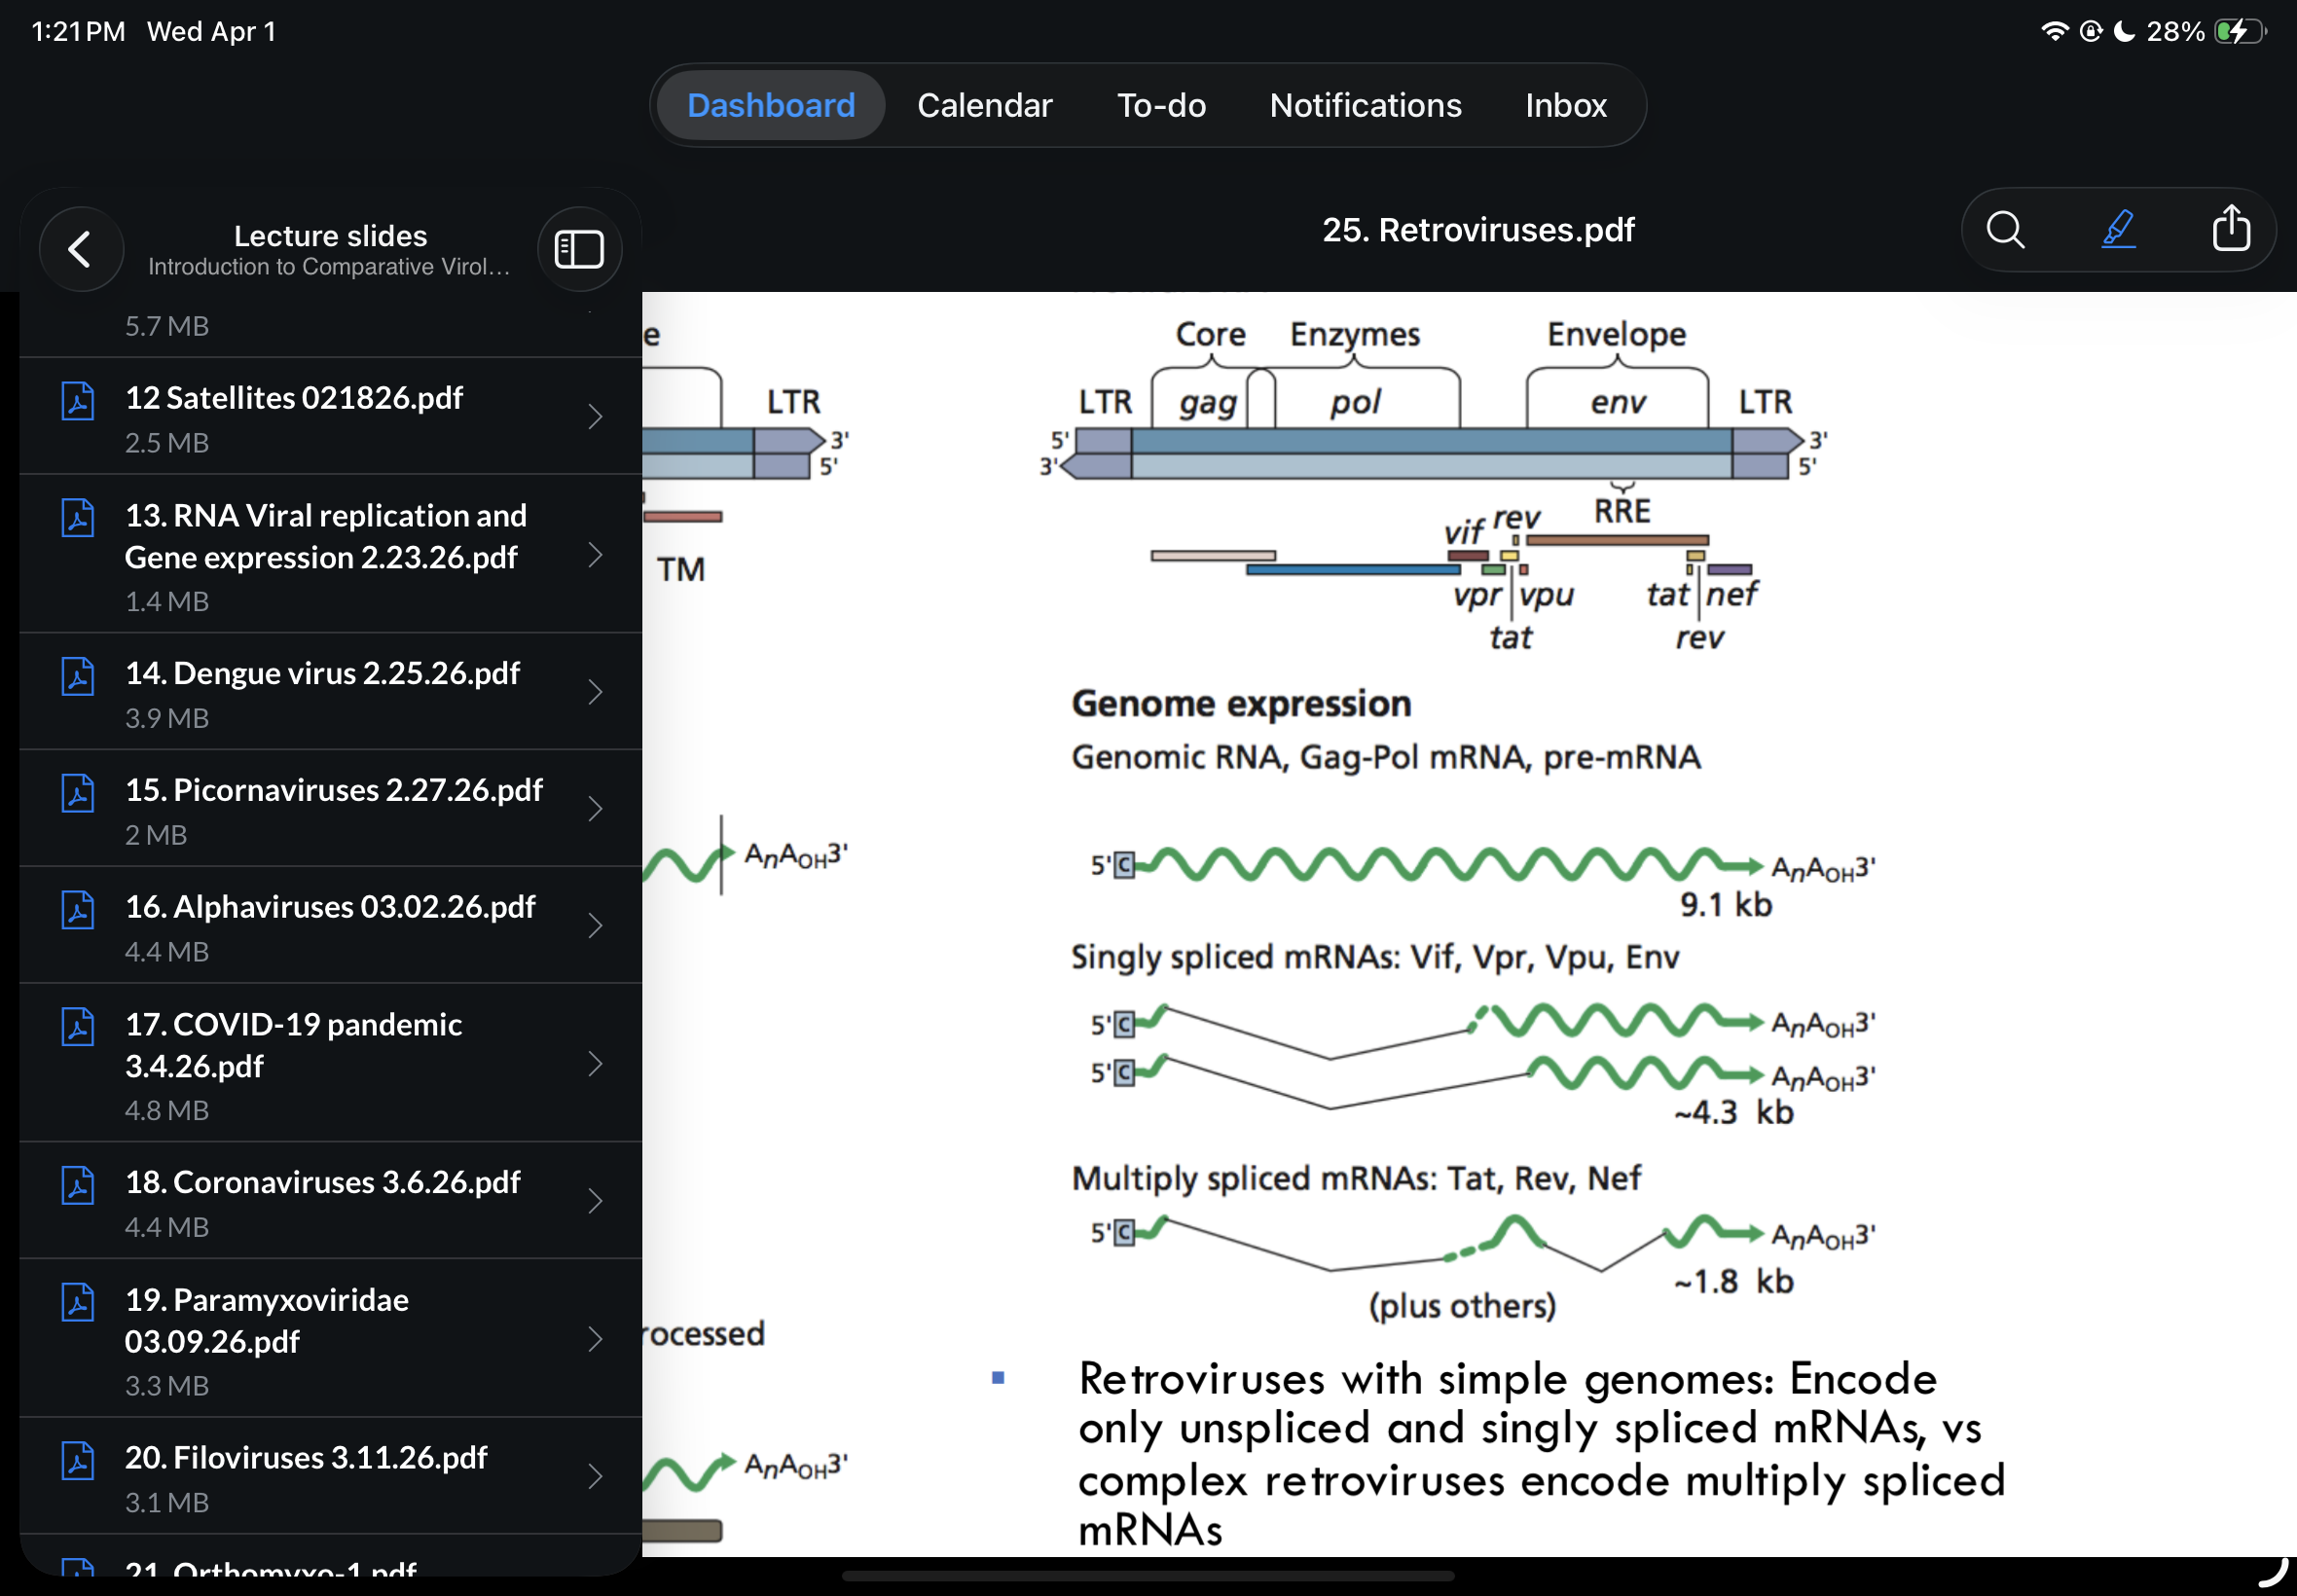
Task: Tap PDF icon for 12 Satellites file
Action: point(78,401)
